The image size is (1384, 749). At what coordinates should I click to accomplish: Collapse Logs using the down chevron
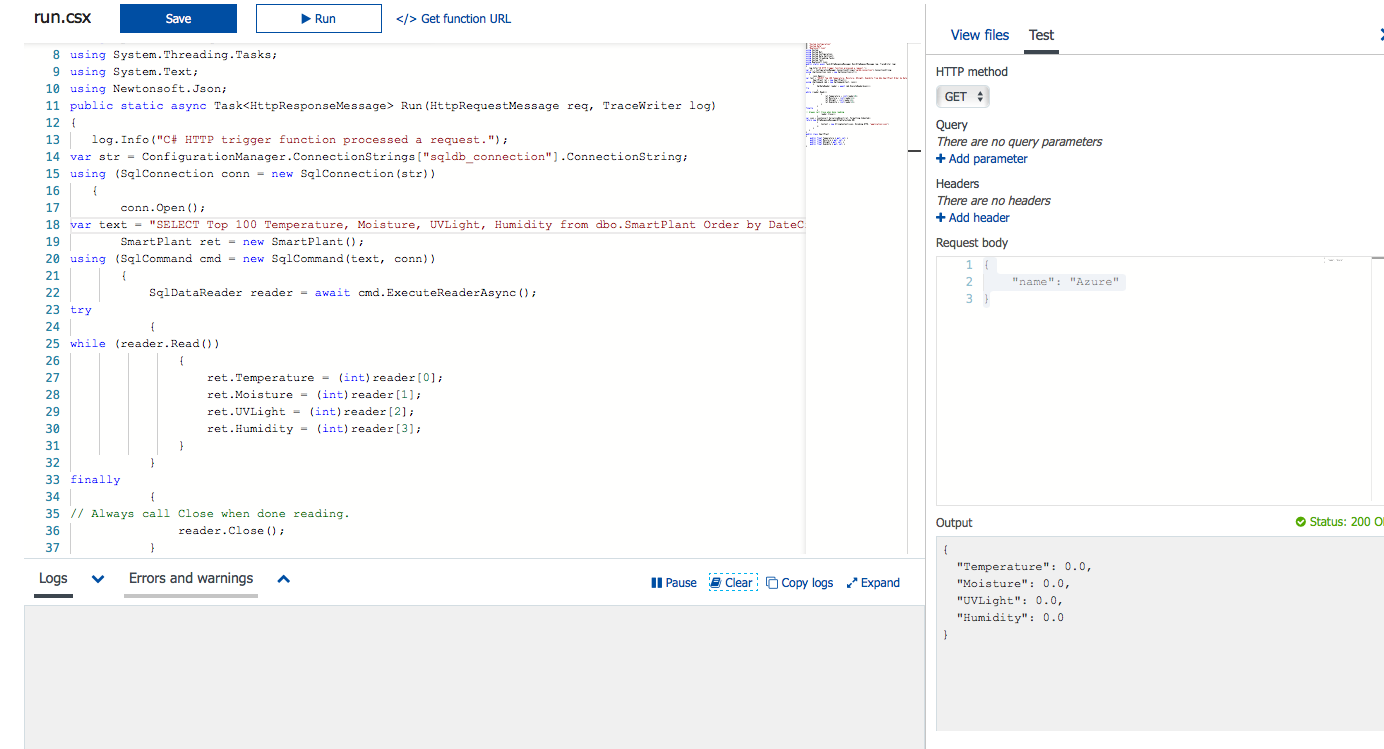(x=98, y=579)
